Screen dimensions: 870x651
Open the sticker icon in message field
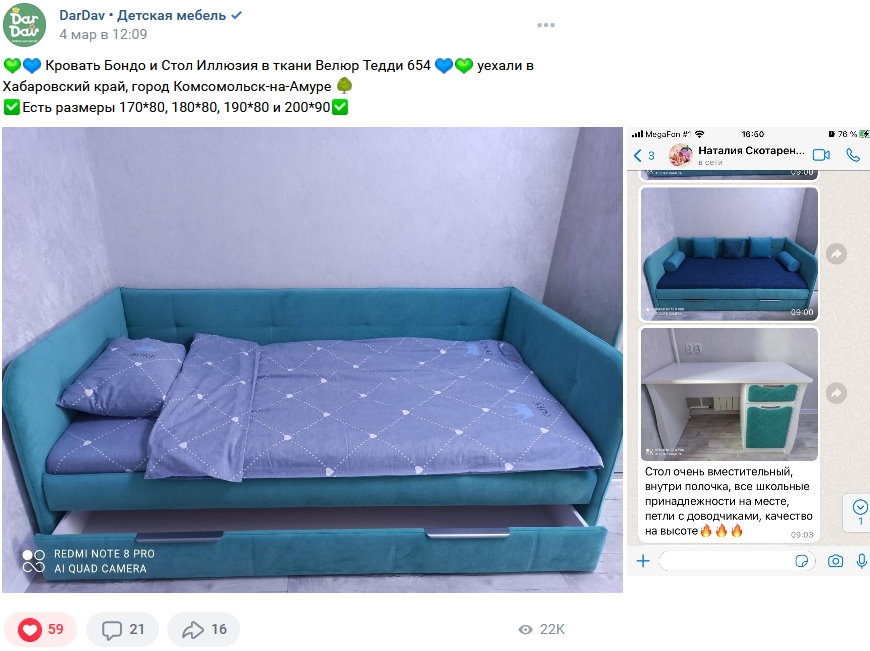pyautogui.click(x=802, y=561)
